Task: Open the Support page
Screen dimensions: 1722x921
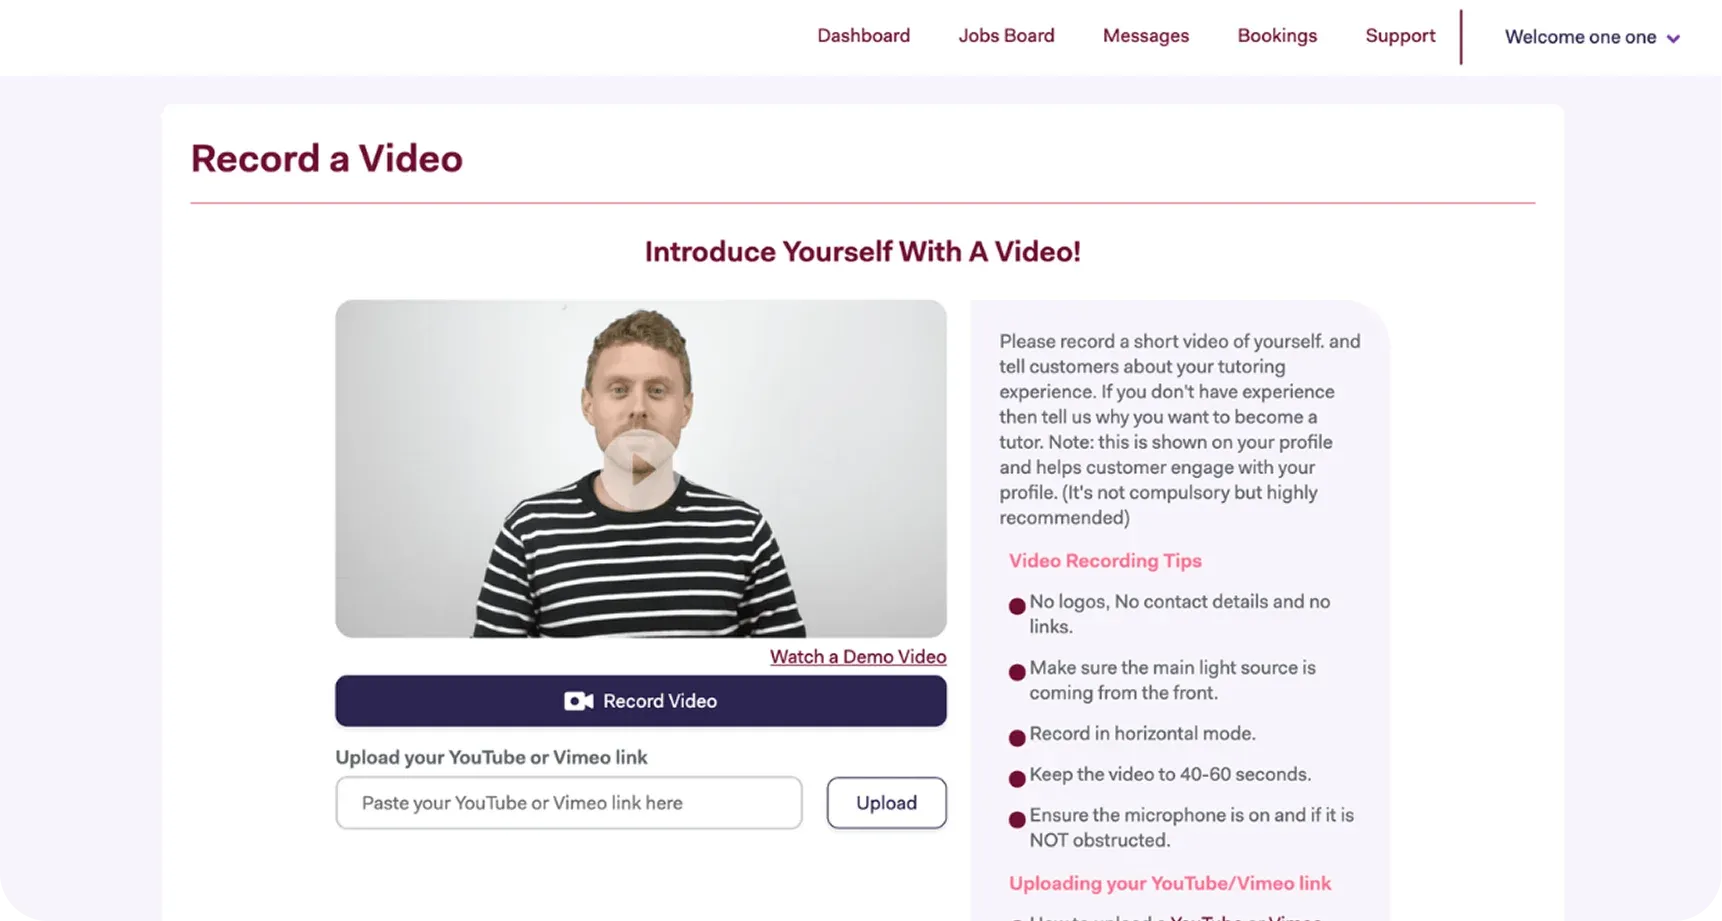Action: coord(1399,36)
